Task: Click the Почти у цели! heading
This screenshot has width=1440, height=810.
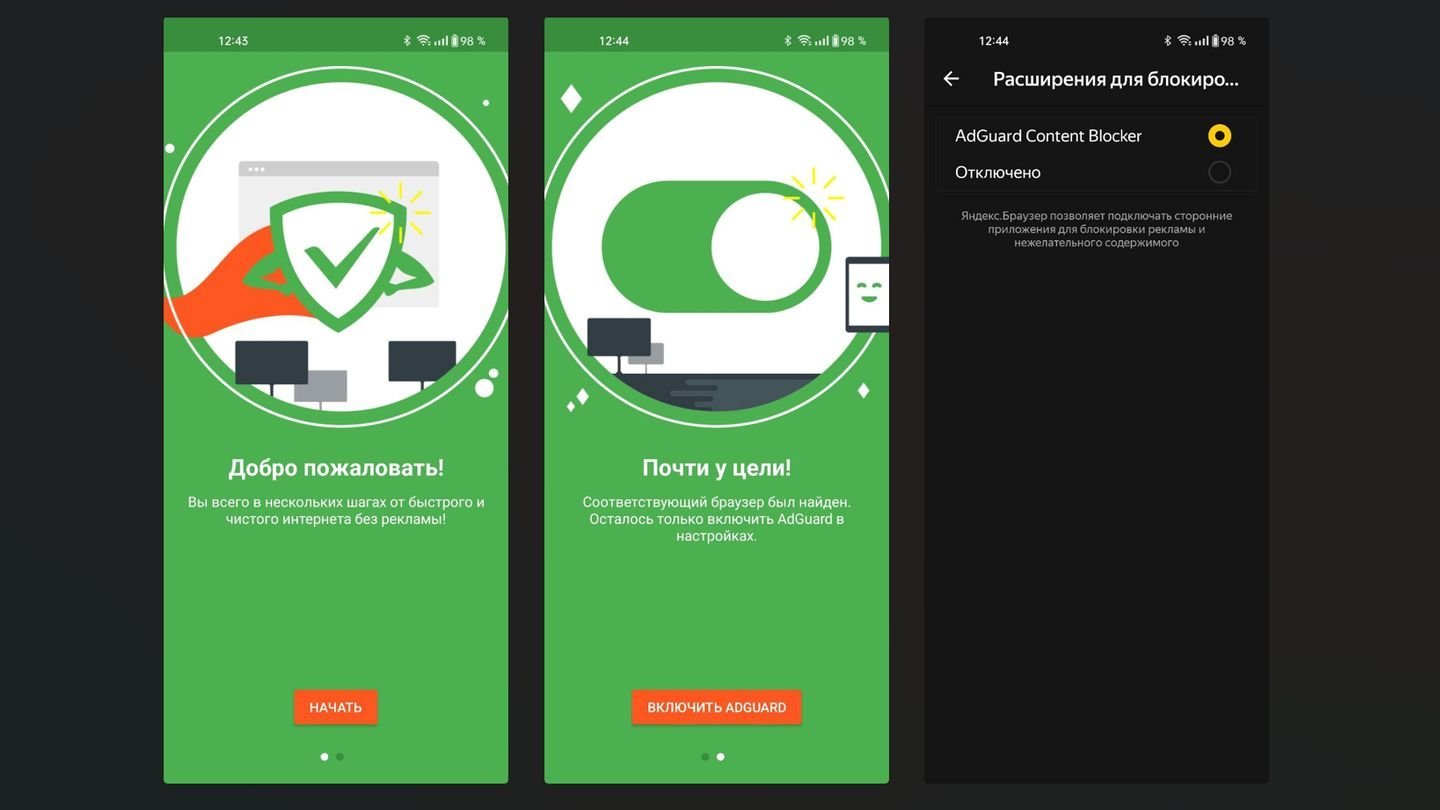Action: [x=716, y=467]
